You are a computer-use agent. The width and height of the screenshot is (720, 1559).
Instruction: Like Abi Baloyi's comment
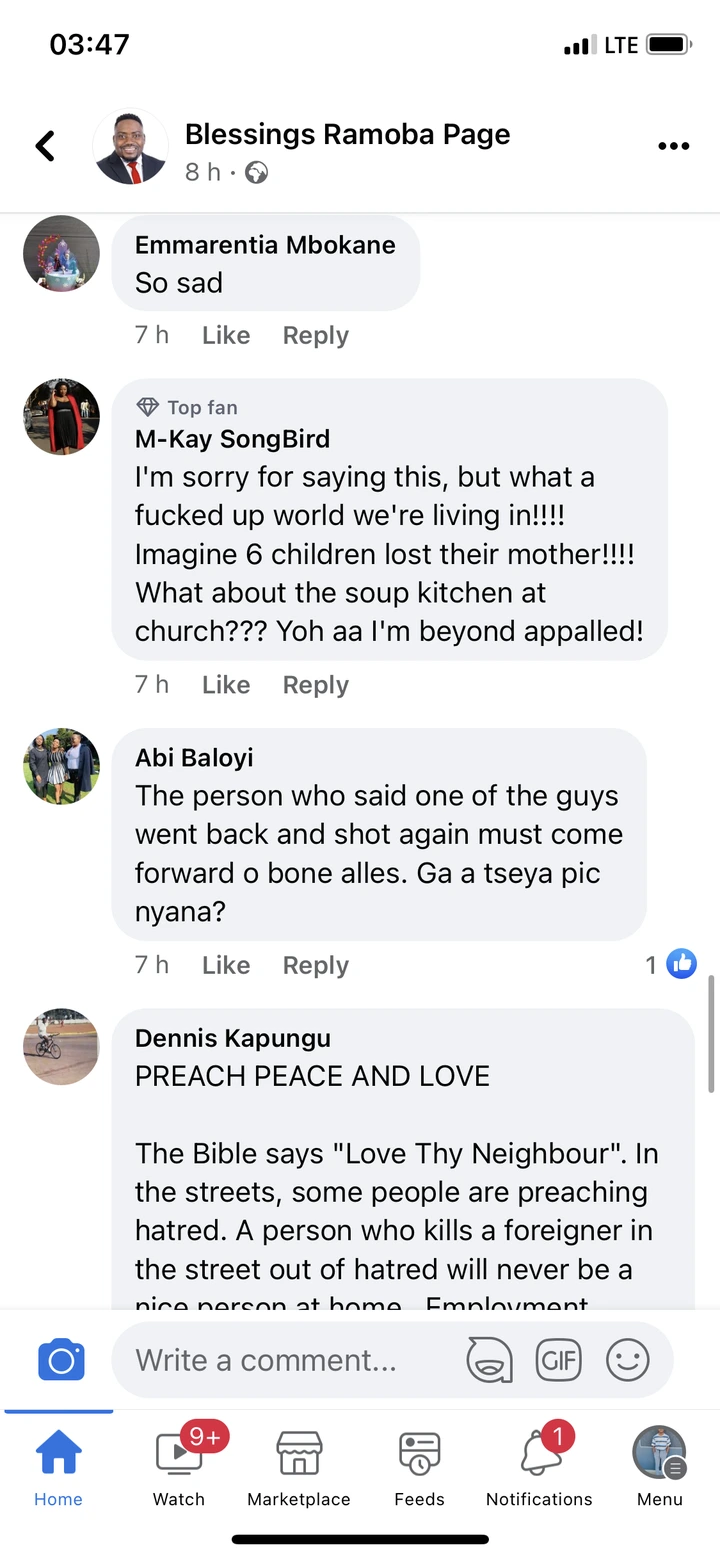tap(226, 965)
